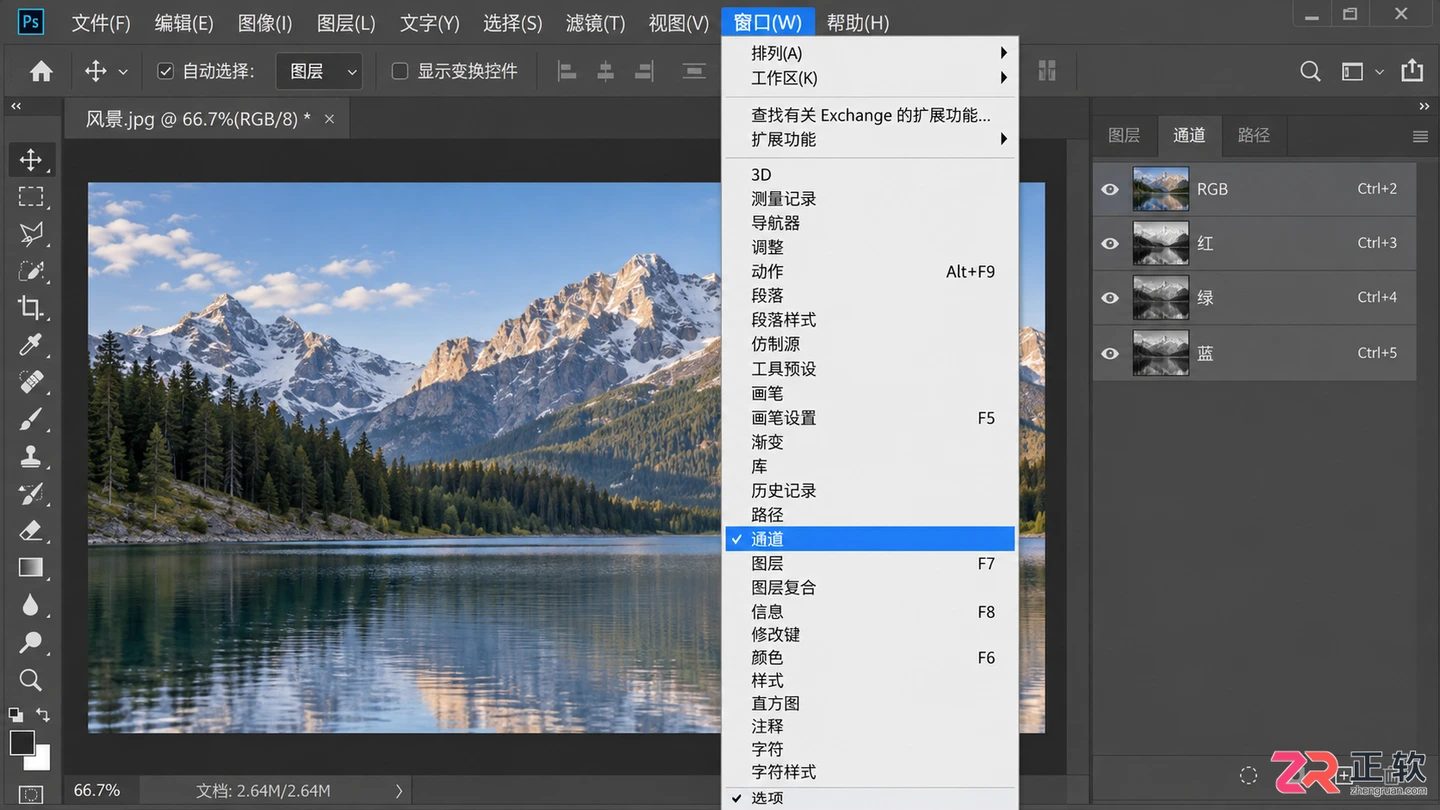
Task: Open the 帮助(H) menu
Action: coord(858,22)
